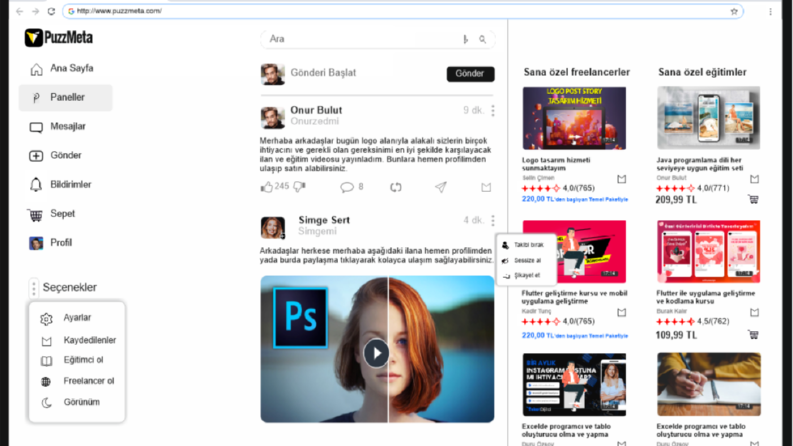
Task: Bookmark this page with the star icon
Action: tap(734, 11)
